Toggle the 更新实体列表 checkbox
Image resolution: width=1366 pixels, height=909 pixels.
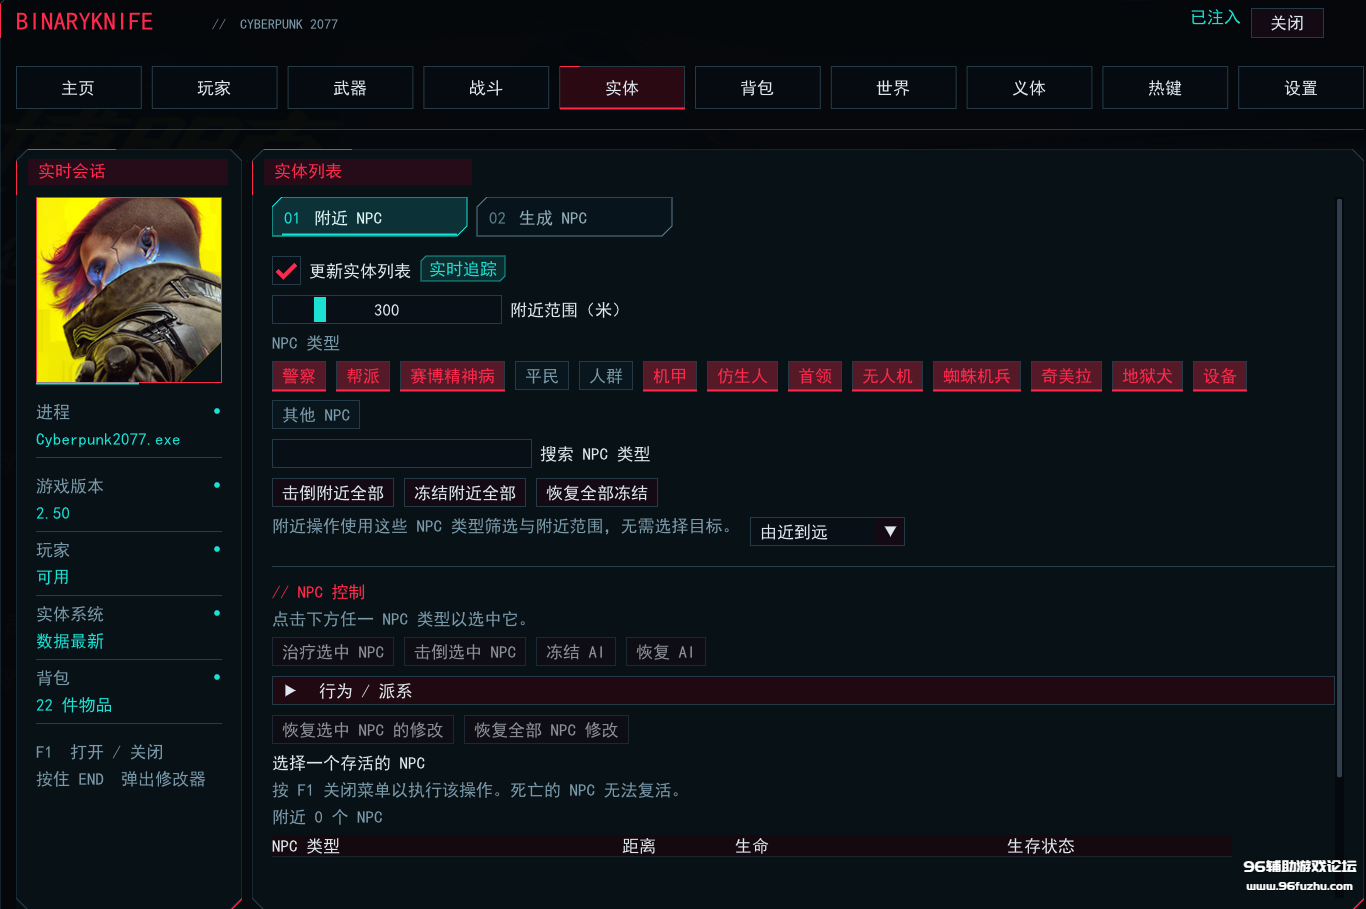(286, 271)
